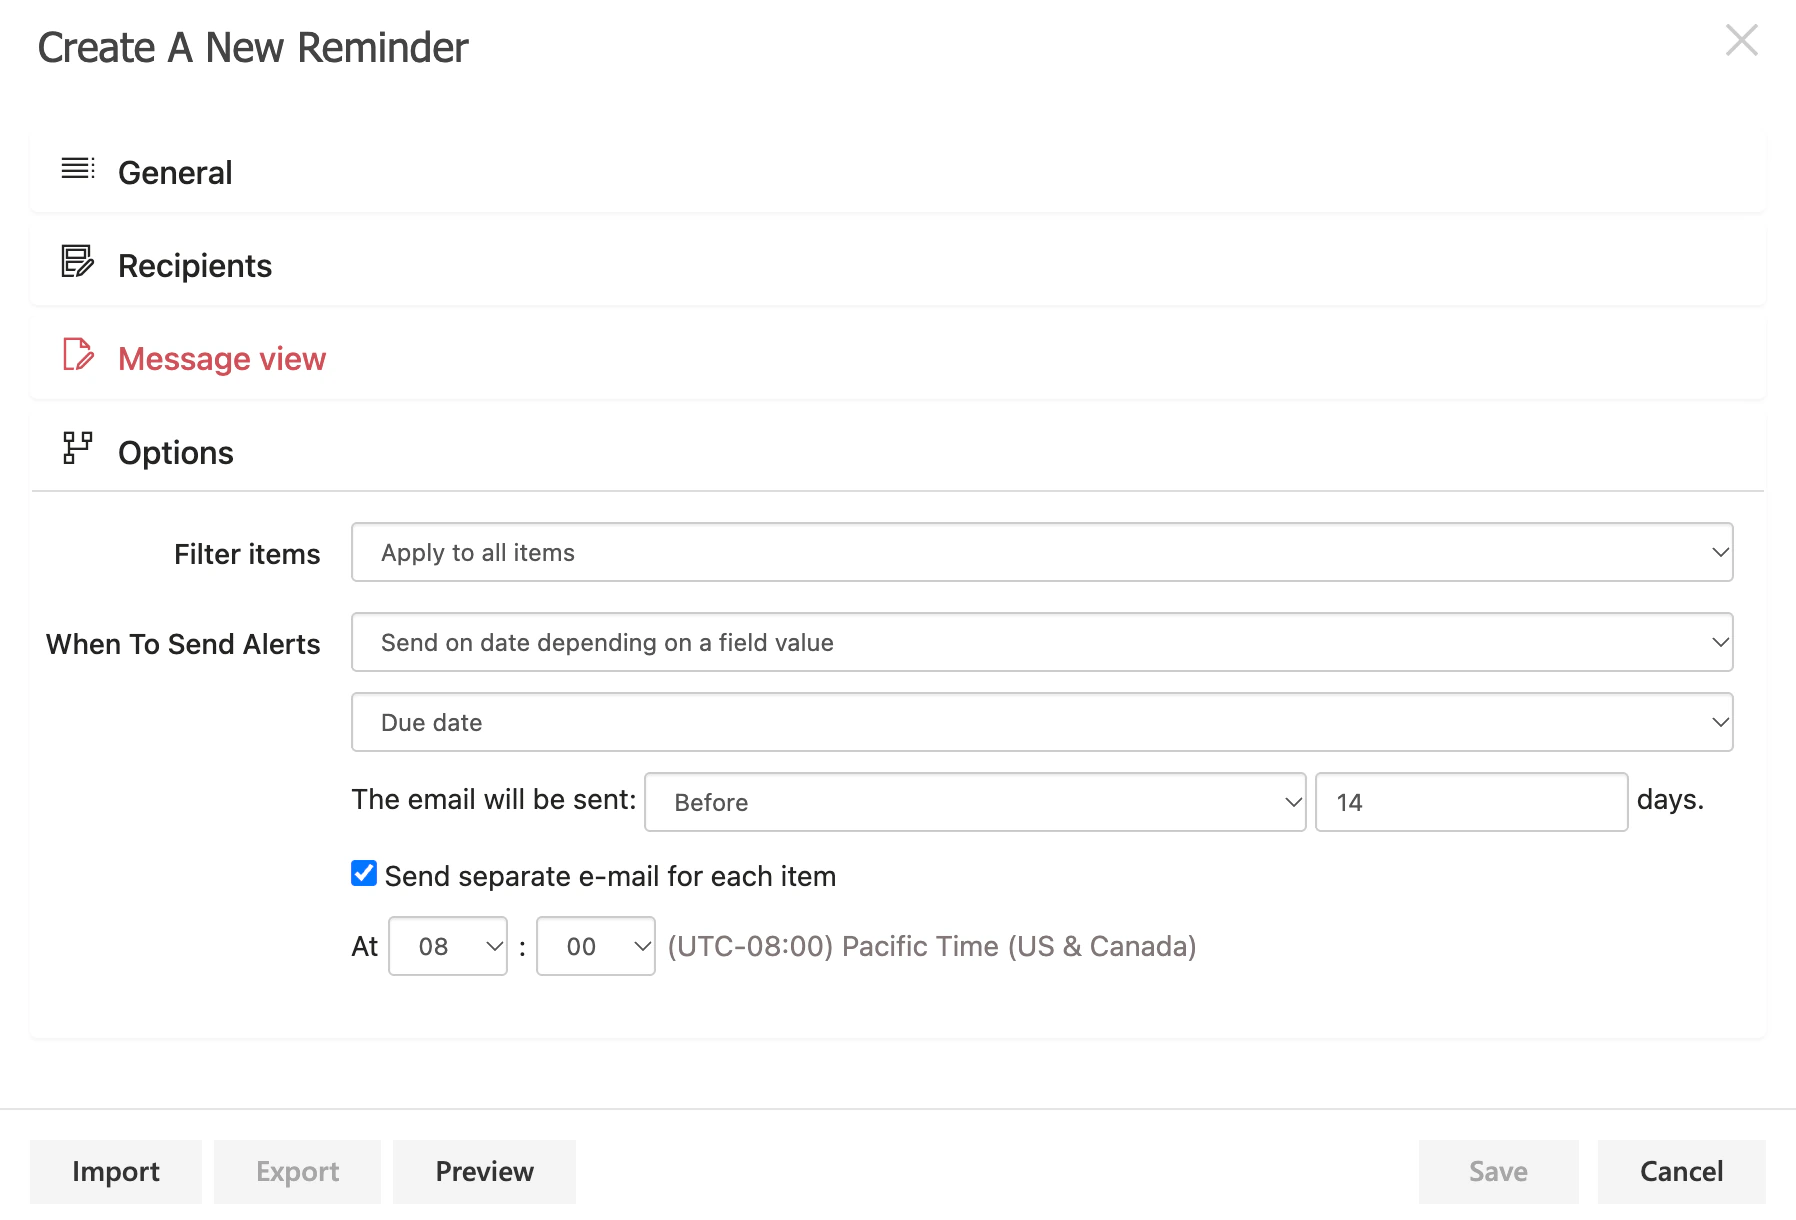This screenshot has height=1220, width=1796.
Task: Click the Save button
Action: click(1498, 1171)
